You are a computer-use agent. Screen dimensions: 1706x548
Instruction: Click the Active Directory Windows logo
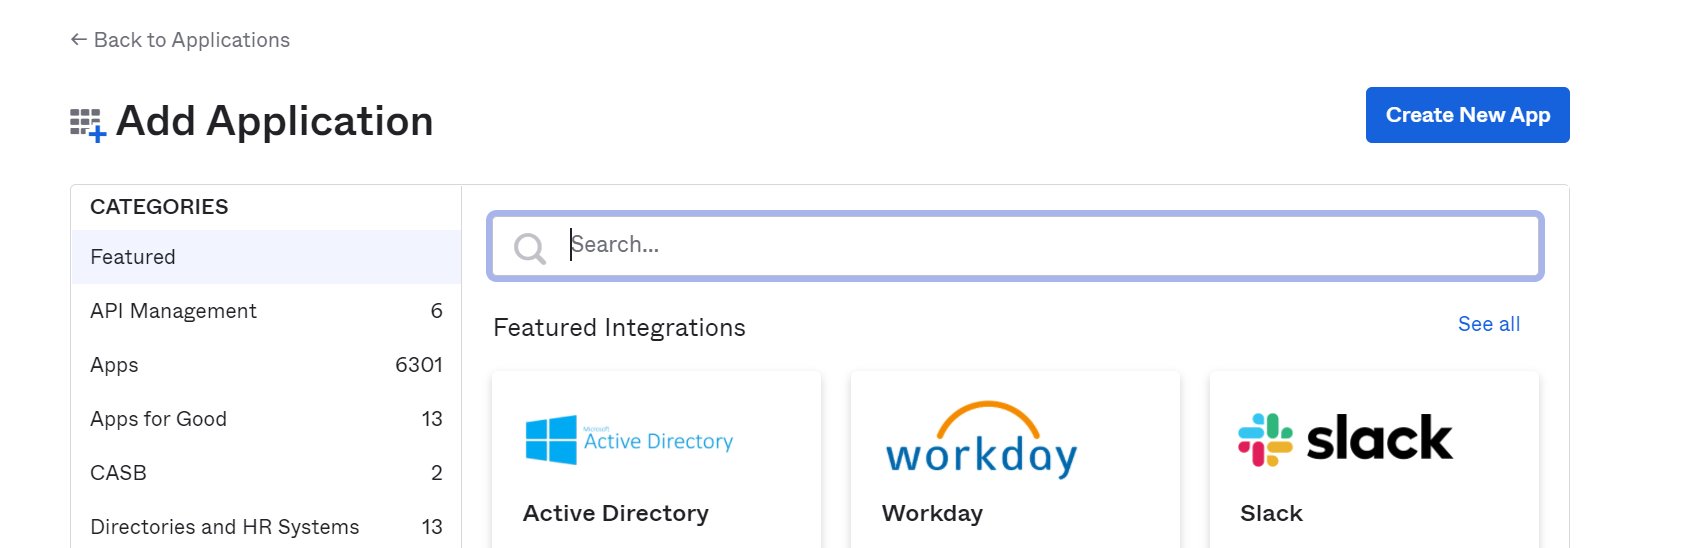[x=551, y=440]
